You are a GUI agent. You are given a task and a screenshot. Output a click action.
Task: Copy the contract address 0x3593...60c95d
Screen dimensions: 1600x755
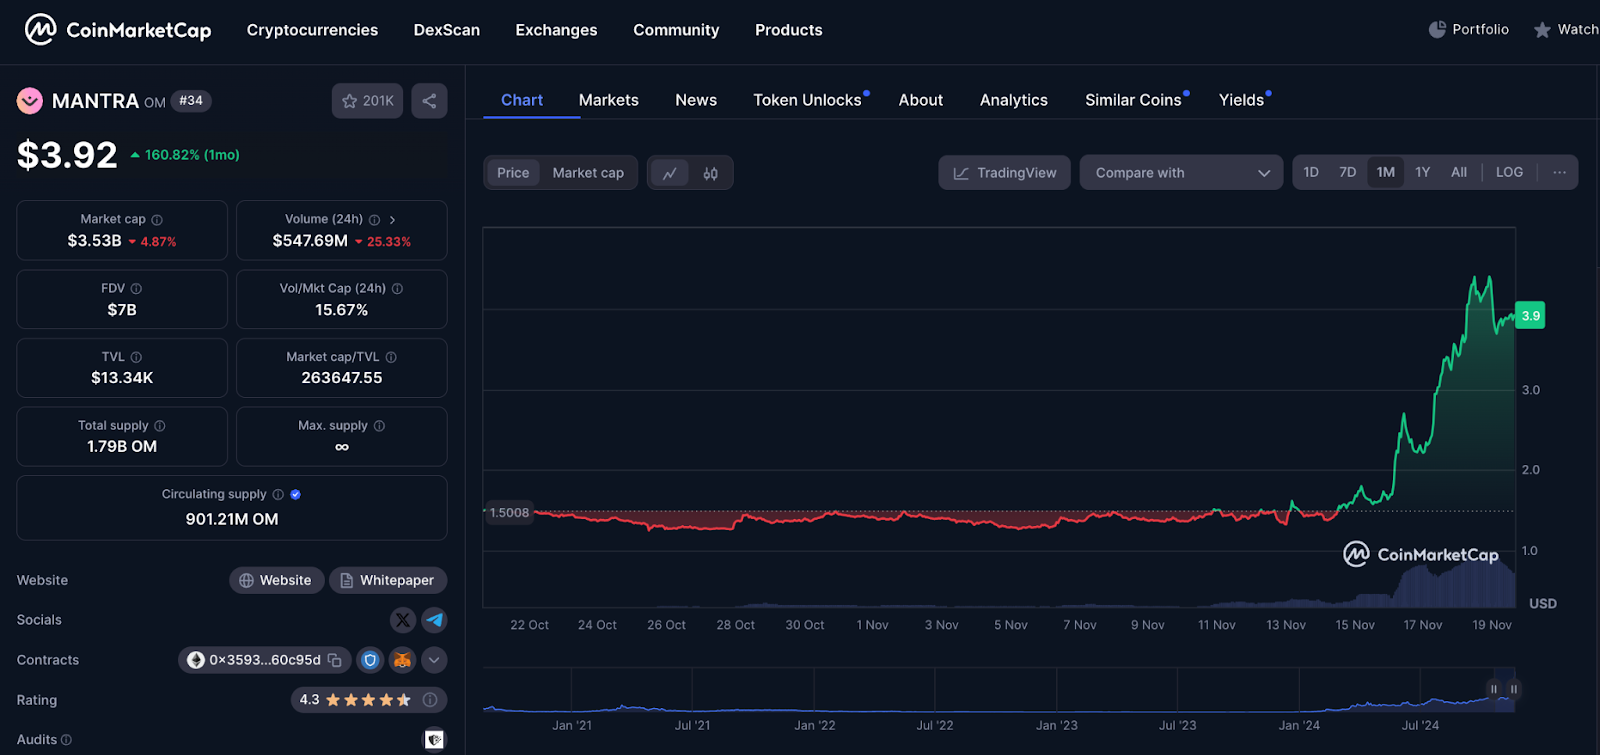click(335, 660)
